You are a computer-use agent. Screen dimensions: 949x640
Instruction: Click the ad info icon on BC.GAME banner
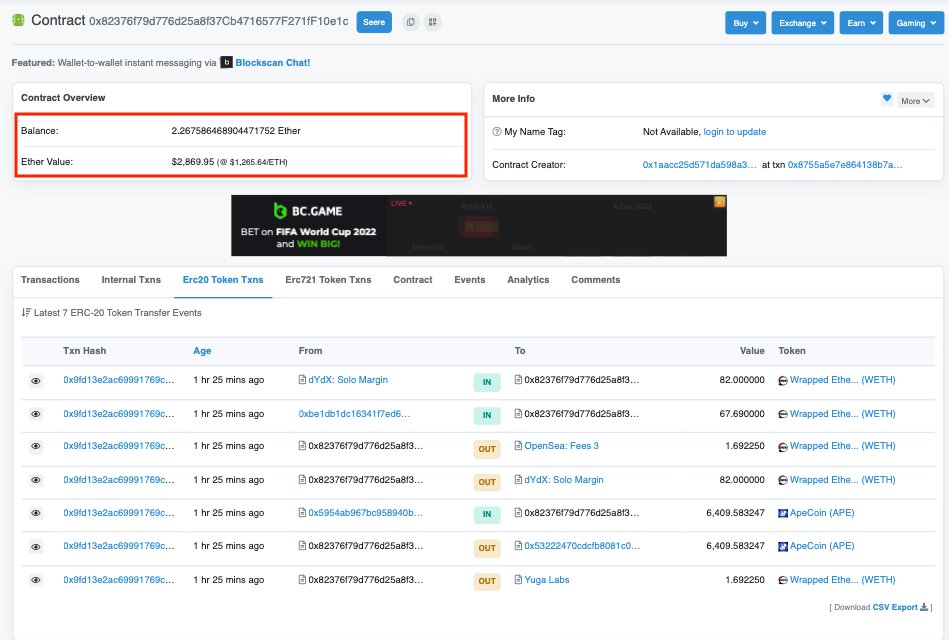[720, 202]
